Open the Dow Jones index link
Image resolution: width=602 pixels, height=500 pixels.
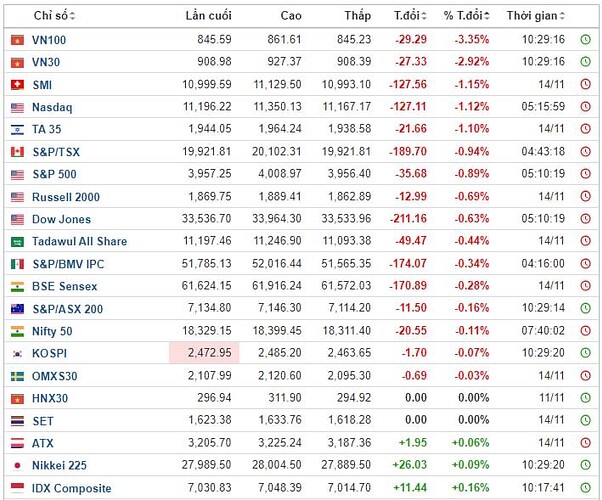tap(61, 219)
